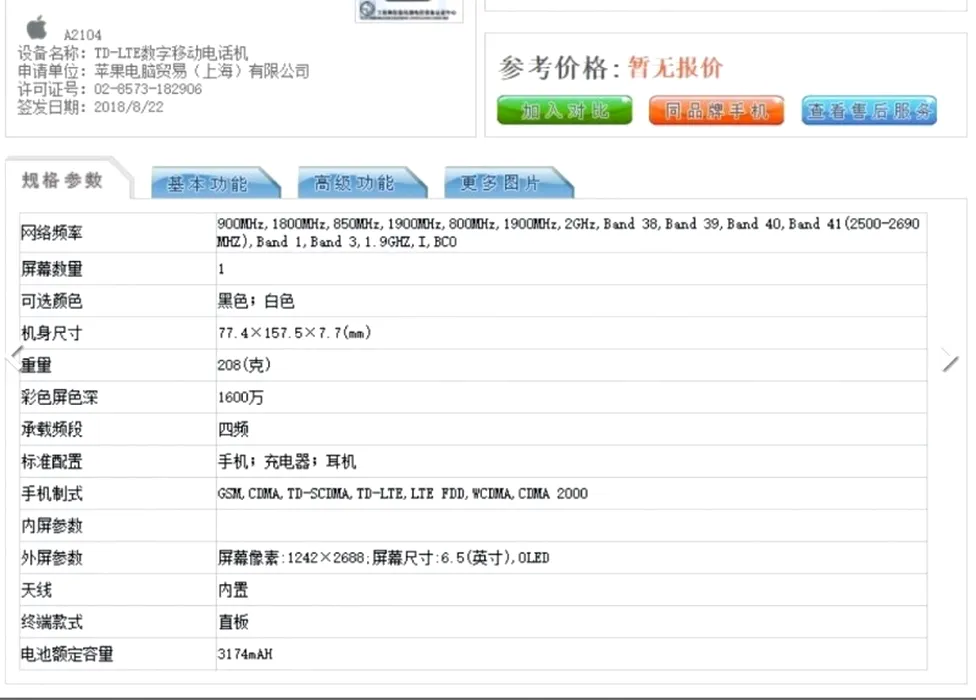Image resolution: width=976 pixels, height=700 pixels.
Task: Click the 3174mAH battery capacity value
Action: (x=245, y=654)
